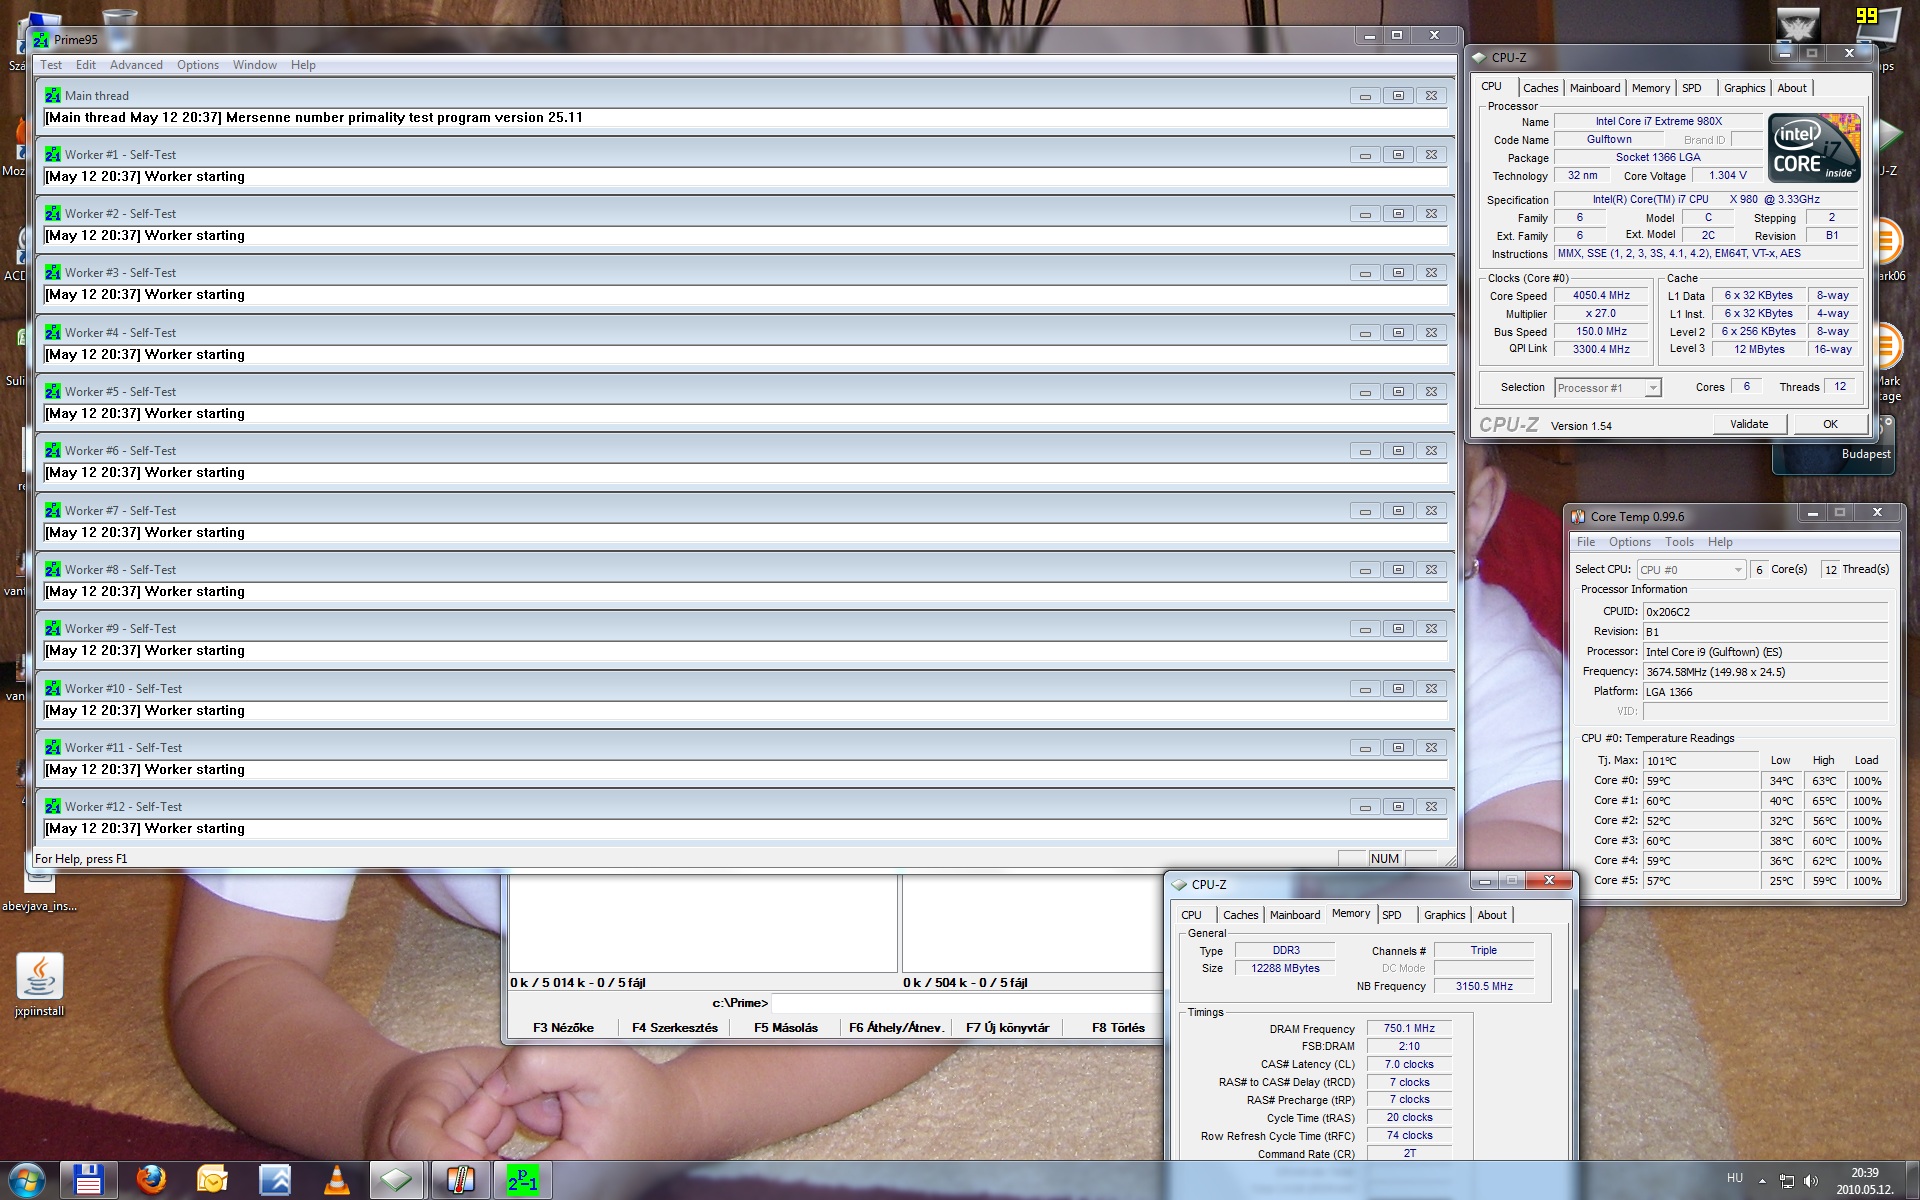1920x1200 pixels.
Task: Close the Worker #12 Self-Test child window
Action: coord(1431,807)
